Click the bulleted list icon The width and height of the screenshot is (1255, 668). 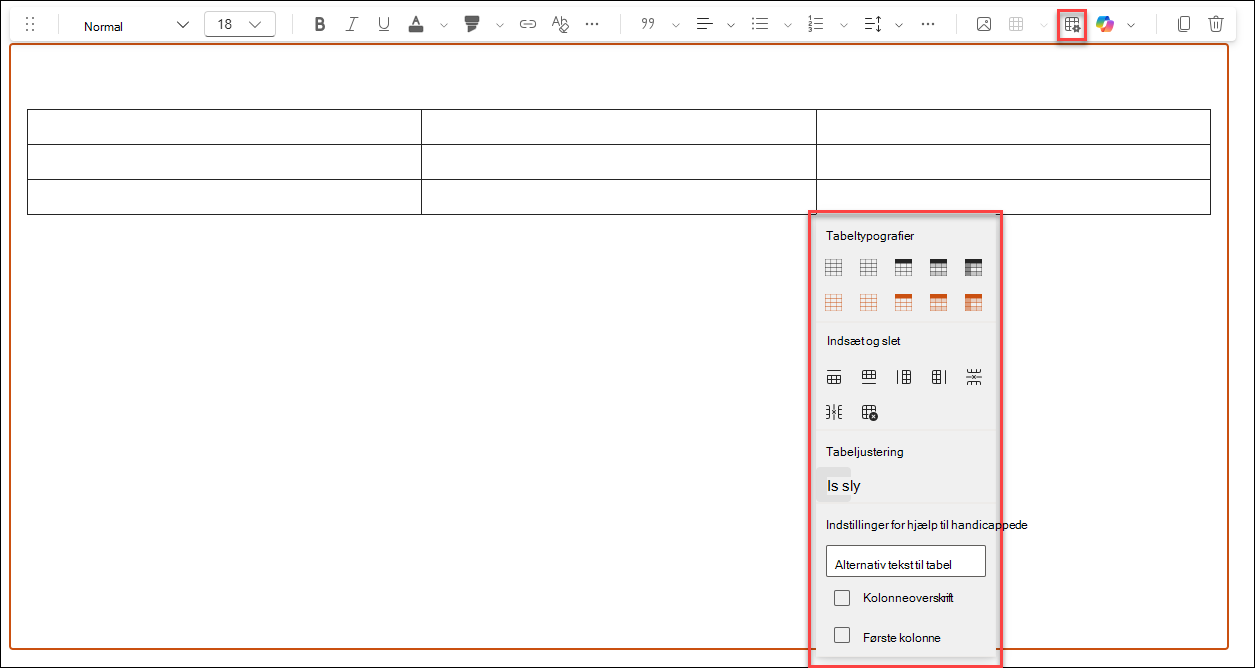(x=760, y=25)
